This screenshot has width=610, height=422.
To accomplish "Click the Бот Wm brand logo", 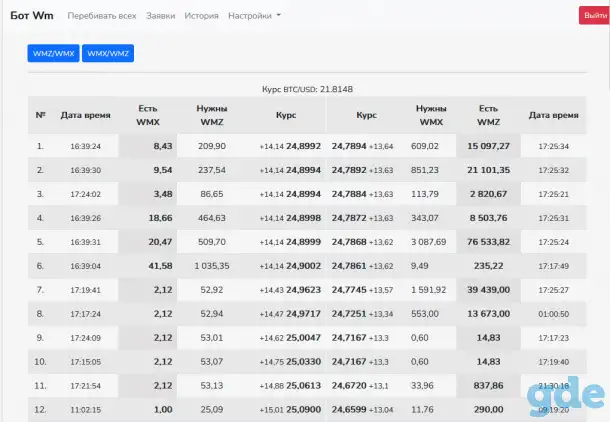I will tap(32, 16).
